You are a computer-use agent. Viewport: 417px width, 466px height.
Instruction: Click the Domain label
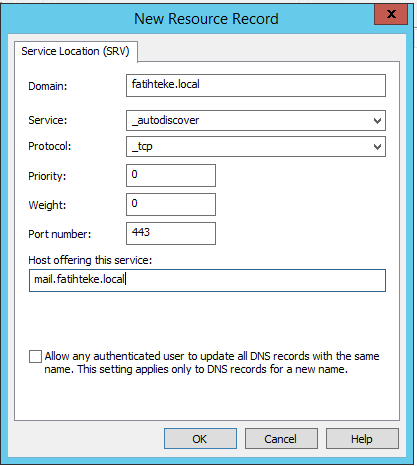48,86
